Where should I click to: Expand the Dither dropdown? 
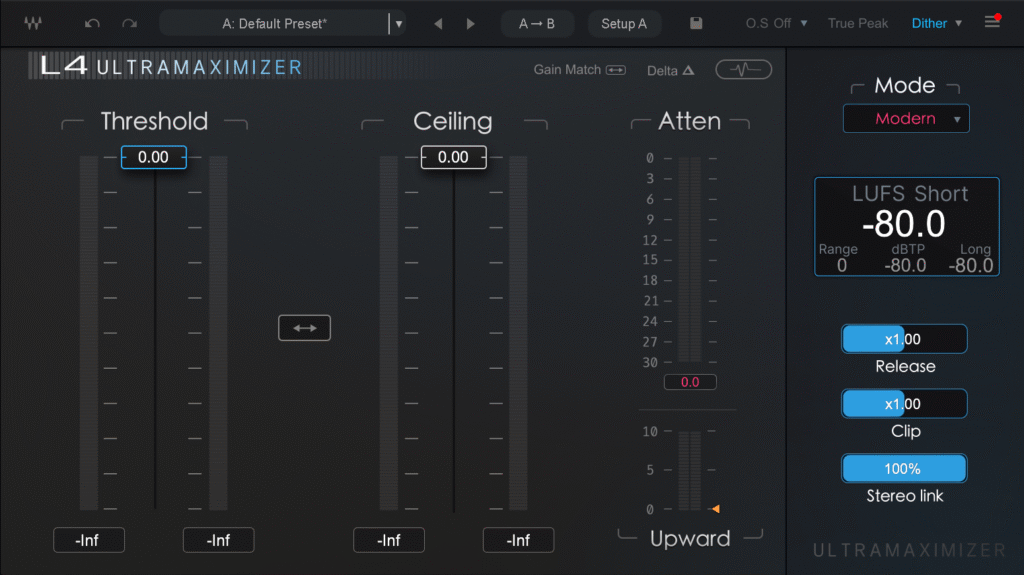pyautogui.click(x=936, y=23)
